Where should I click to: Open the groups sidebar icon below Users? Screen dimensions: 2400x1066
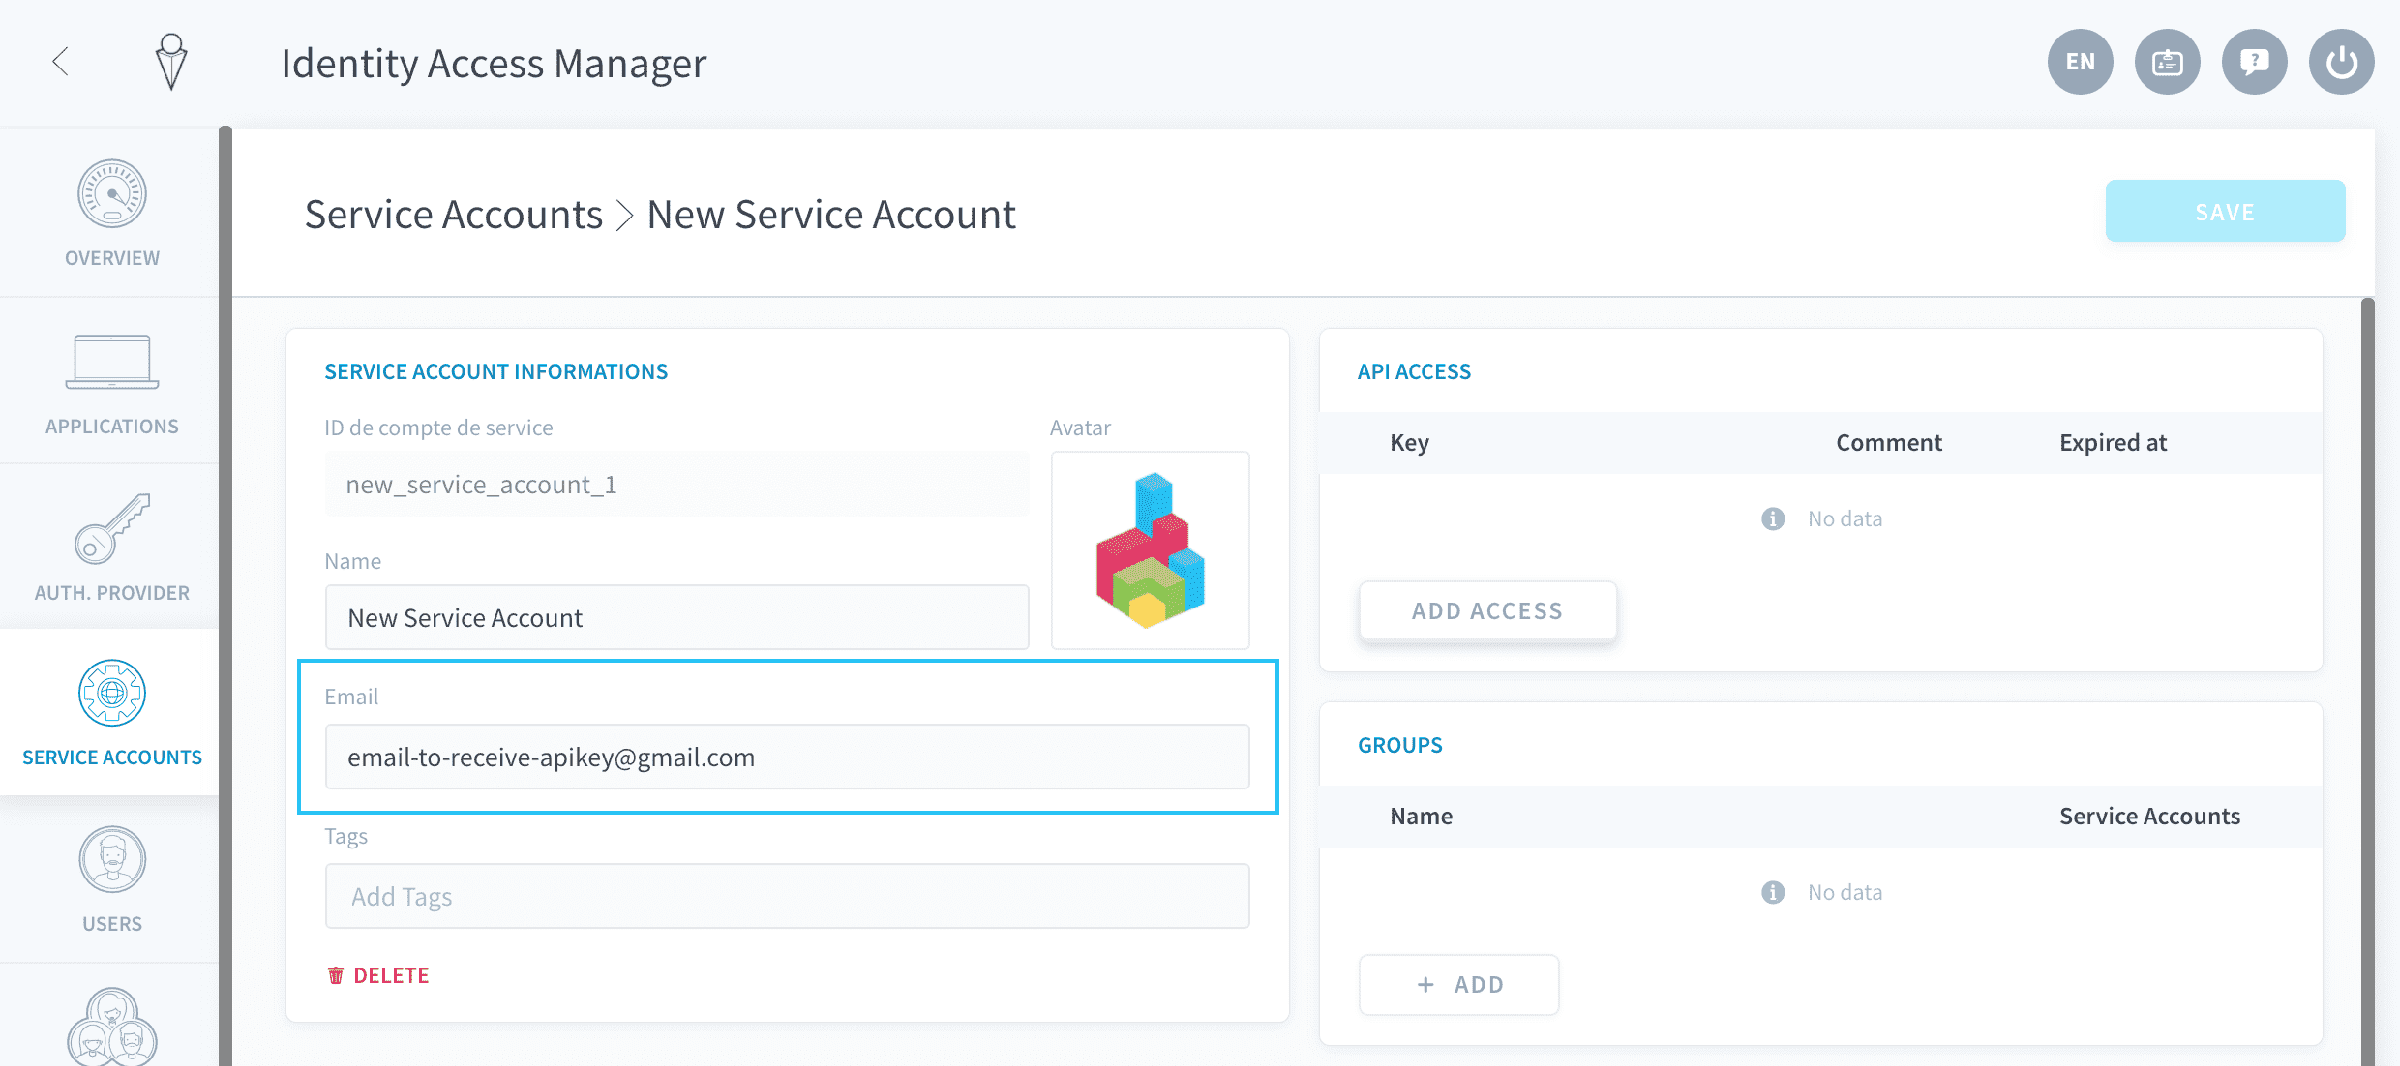112,1026
